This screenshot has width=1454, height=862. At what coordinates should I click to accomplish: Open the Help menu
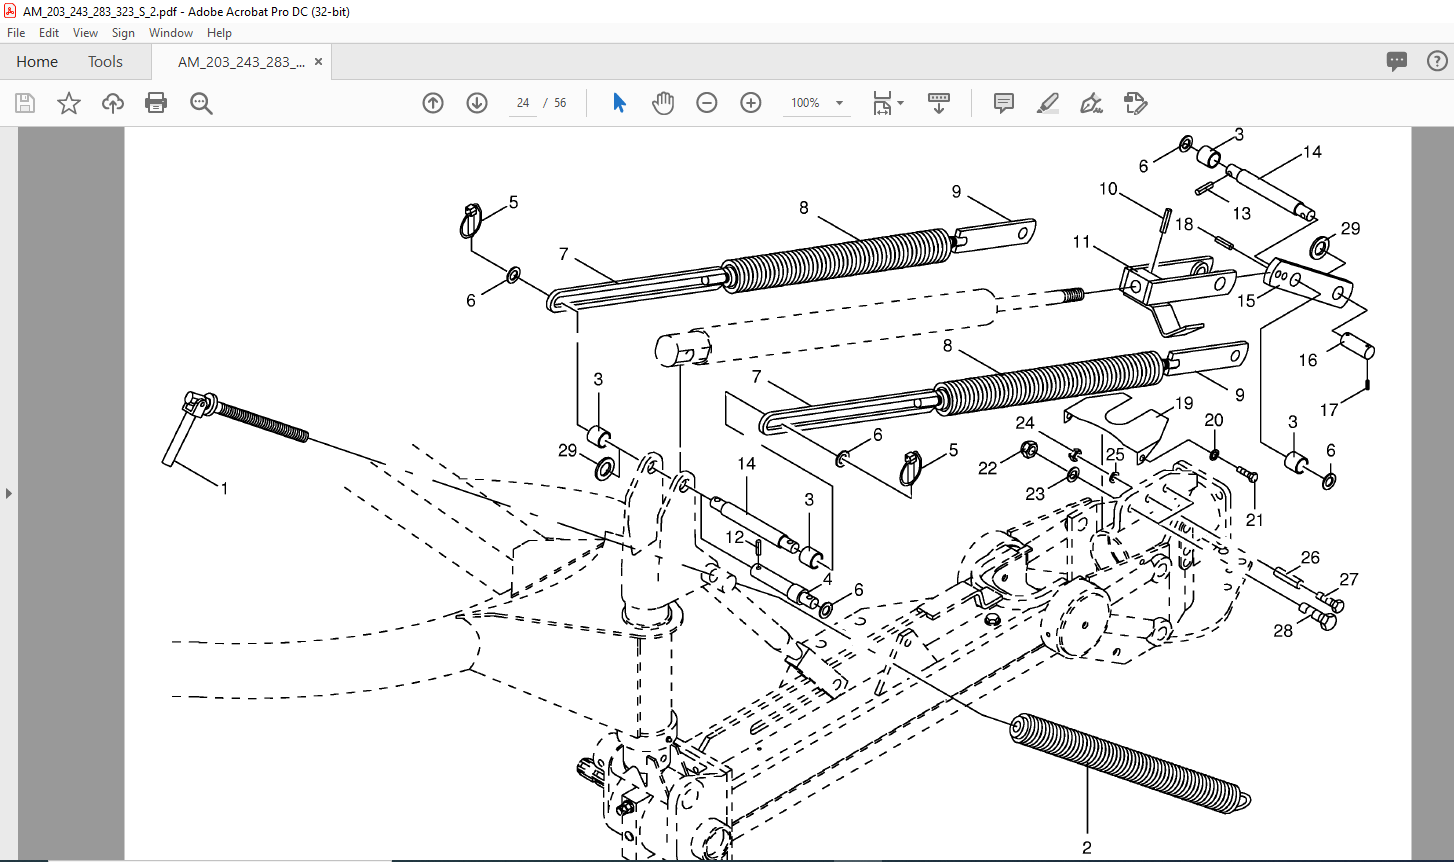pos(219,33)
